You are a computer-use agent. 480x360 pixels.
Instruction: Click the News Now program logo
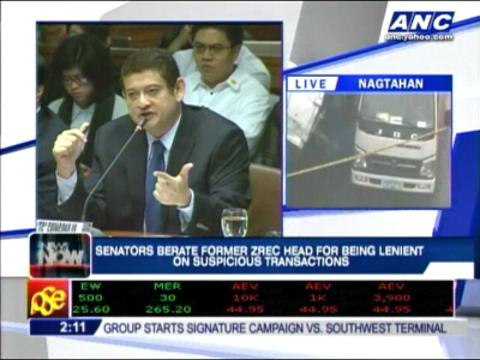click(x=60, y=255)
